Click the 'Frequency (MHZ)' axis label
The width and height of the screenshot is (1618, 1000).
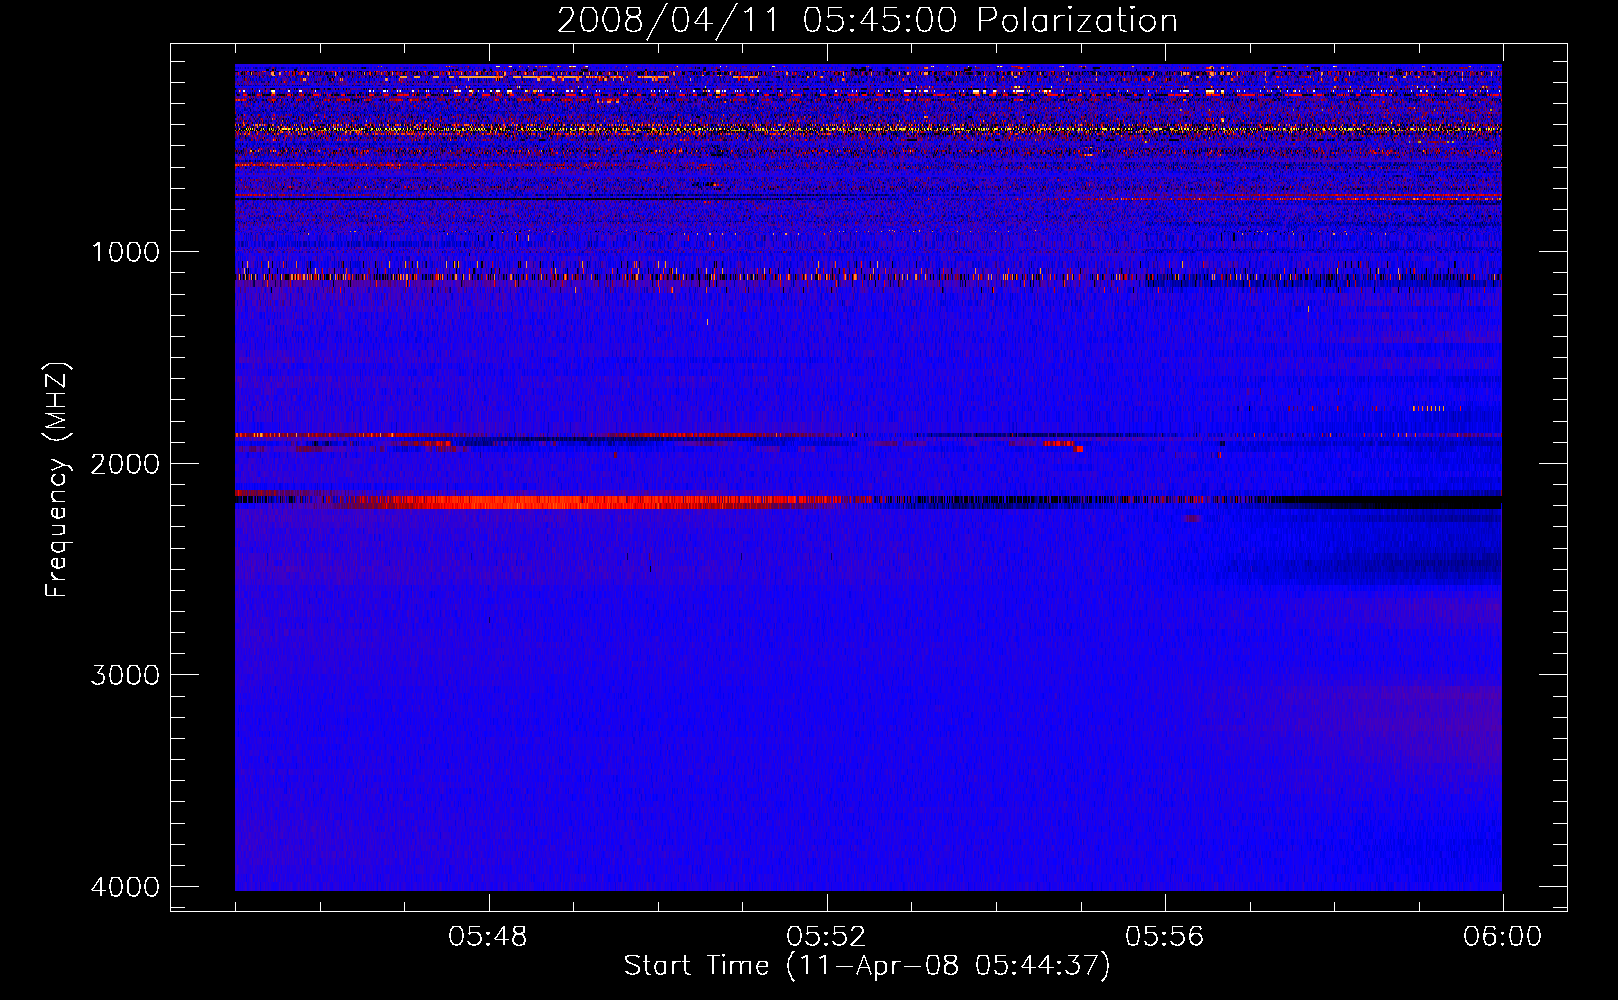pyautogui.click(x=58, y=480)
